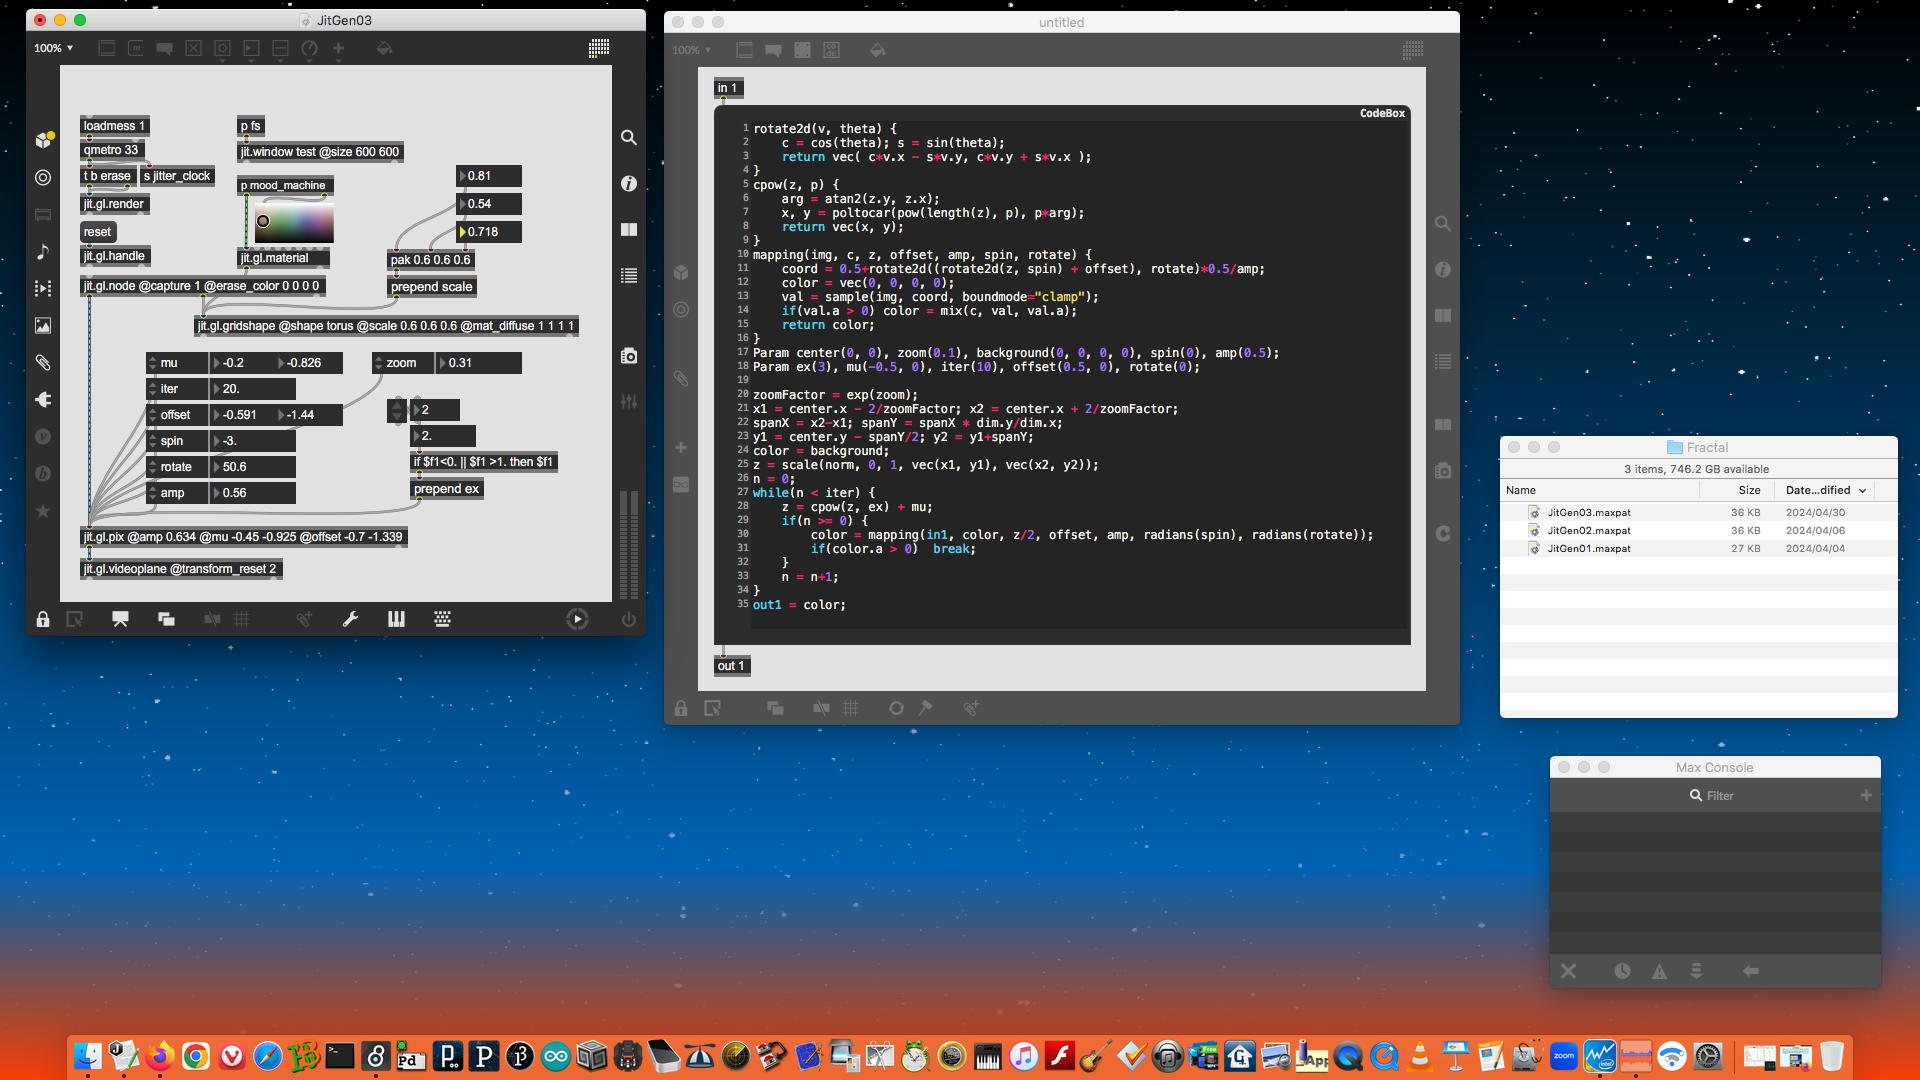The height and width of the screenshot is (1080, 1920).
Task: Open the JitGen03 inspector info icon
Action: (x=628, y=183)
